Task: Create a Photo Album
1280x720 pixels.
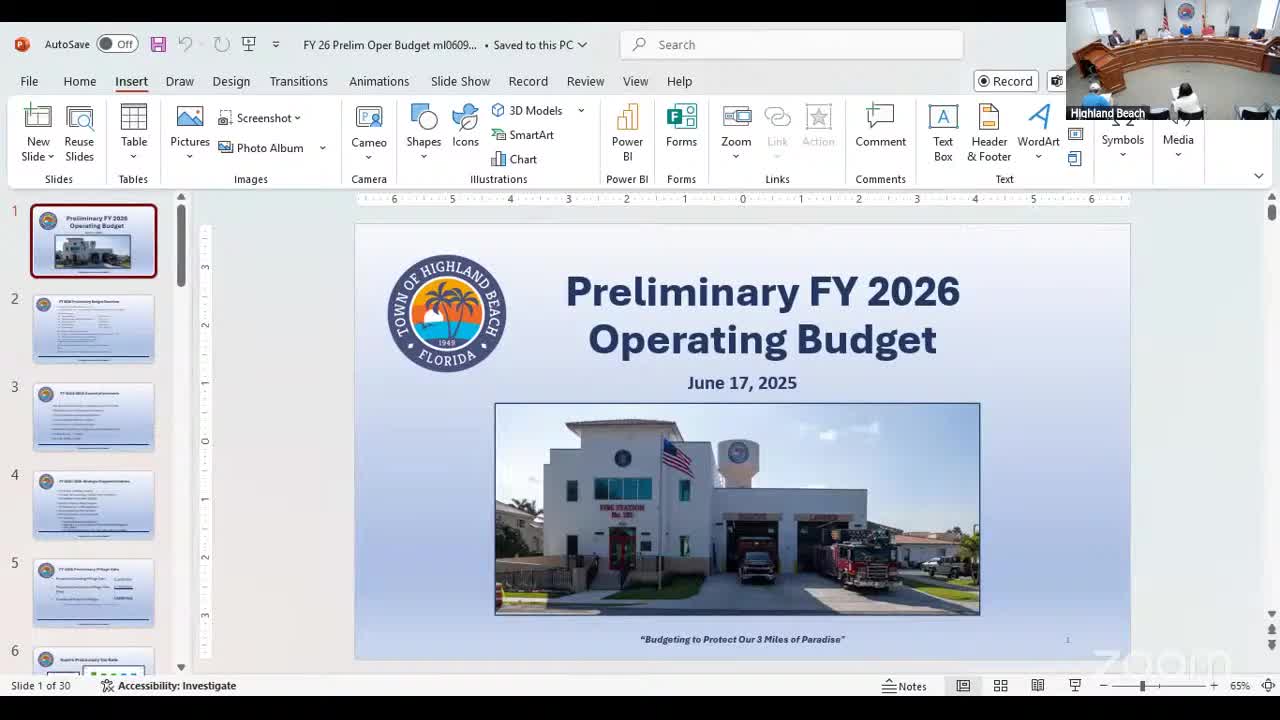Action: tap(260, 148)
